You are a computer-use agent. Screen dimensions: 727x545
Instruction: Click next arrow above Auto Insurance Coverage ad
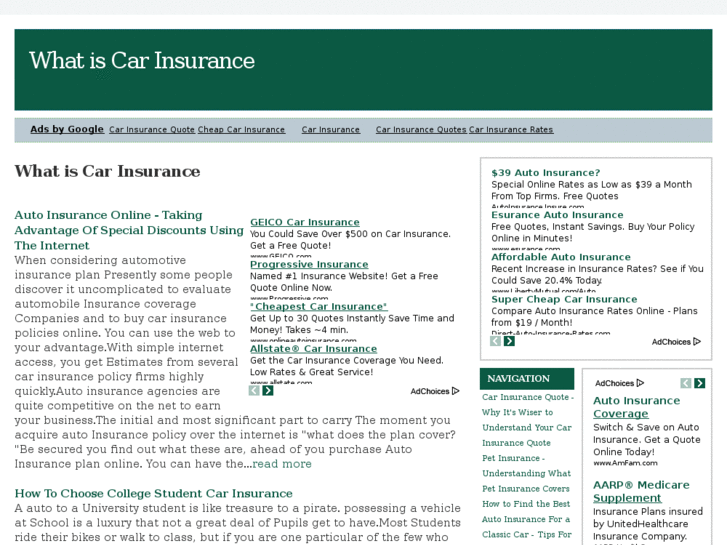(700, 383)
